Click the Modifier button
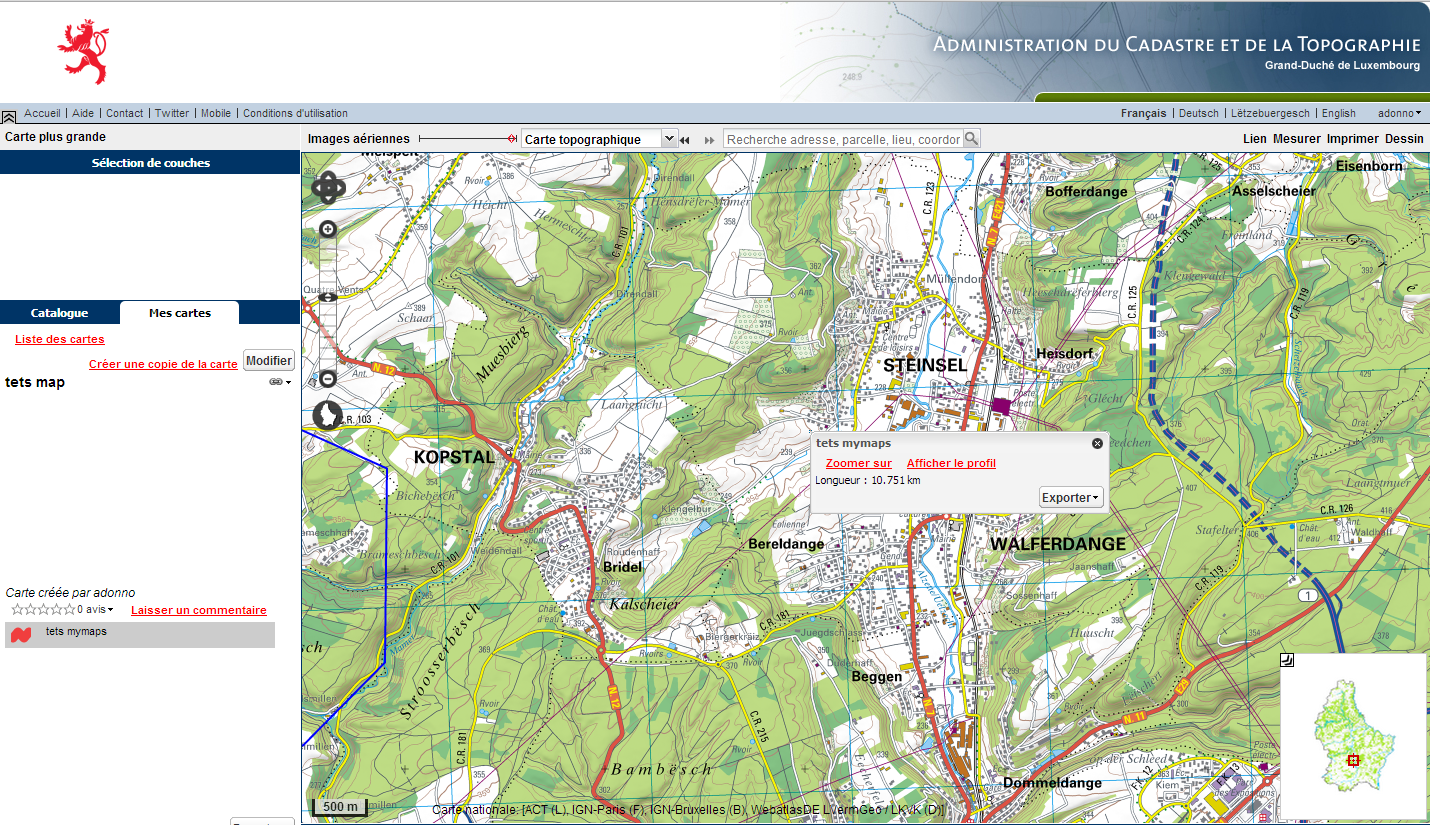Screen dimensions: 1430x825 pyautogui.click(x=268, y=360)
